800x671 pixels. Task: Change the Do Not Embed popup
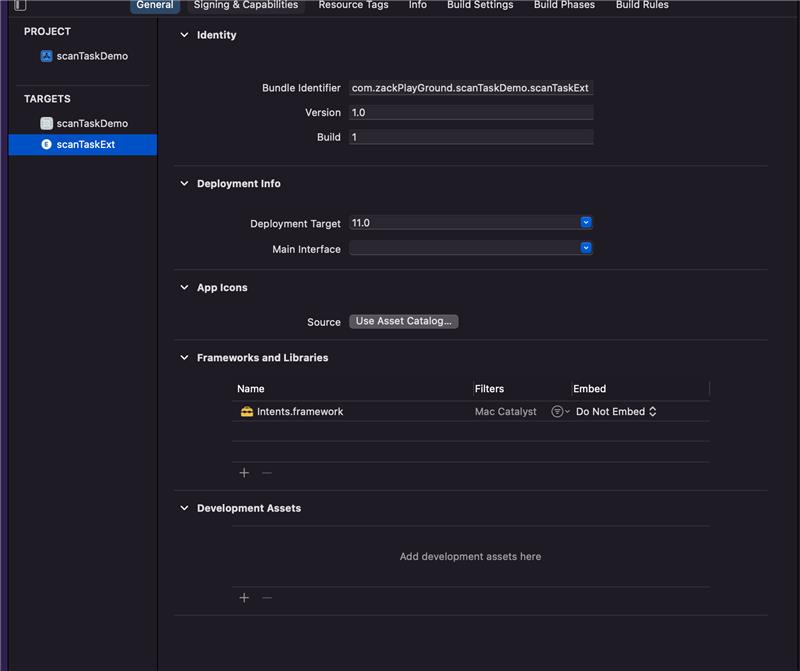coord(616,411)
